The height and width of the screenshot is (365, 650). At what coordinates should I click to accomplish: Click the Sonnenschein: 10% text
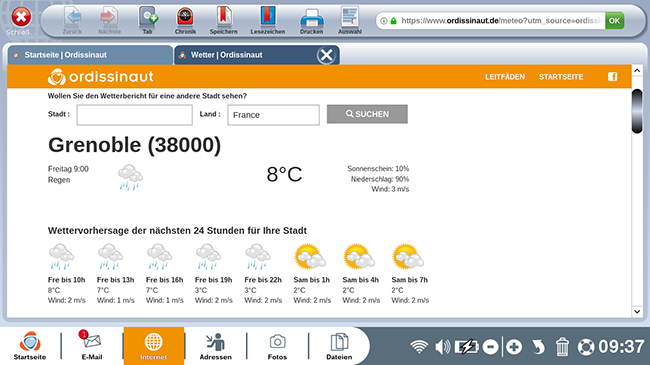378,169
